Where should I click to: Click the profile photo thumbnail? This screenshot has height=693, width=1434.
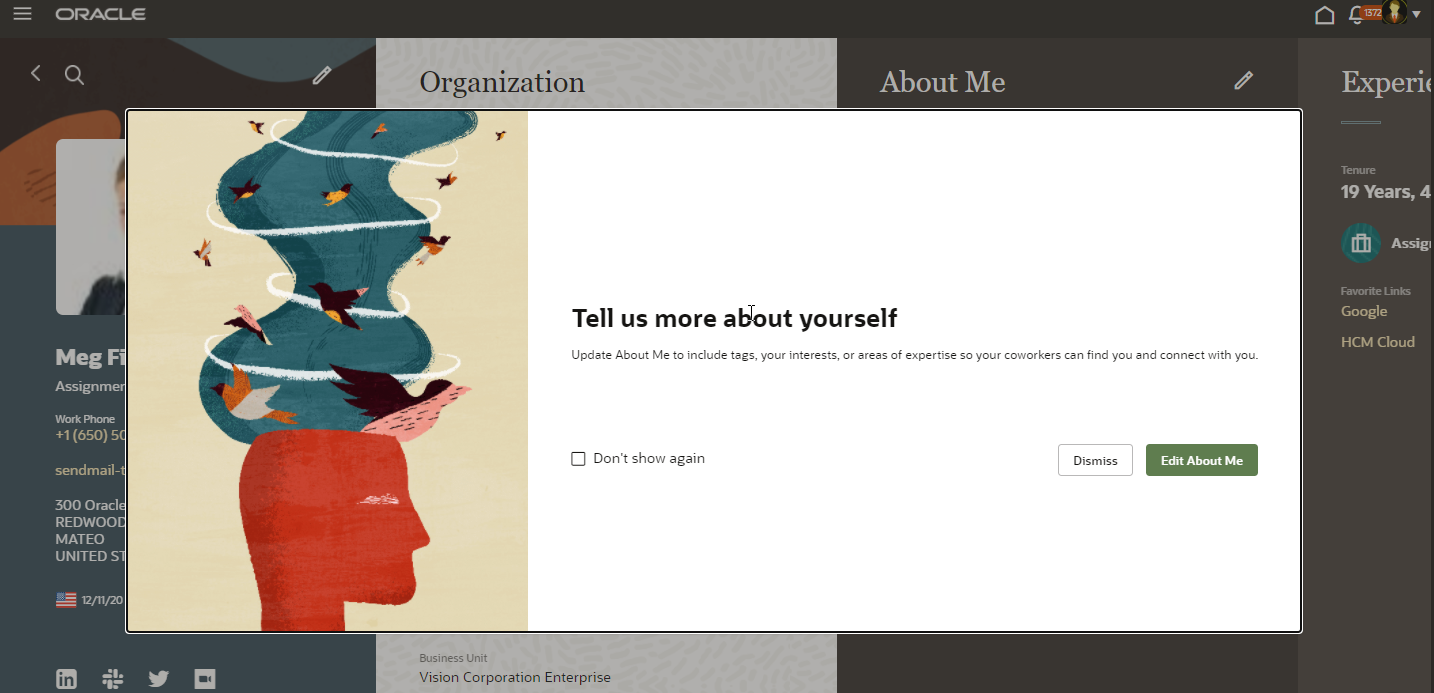click(x=91, y=227)
